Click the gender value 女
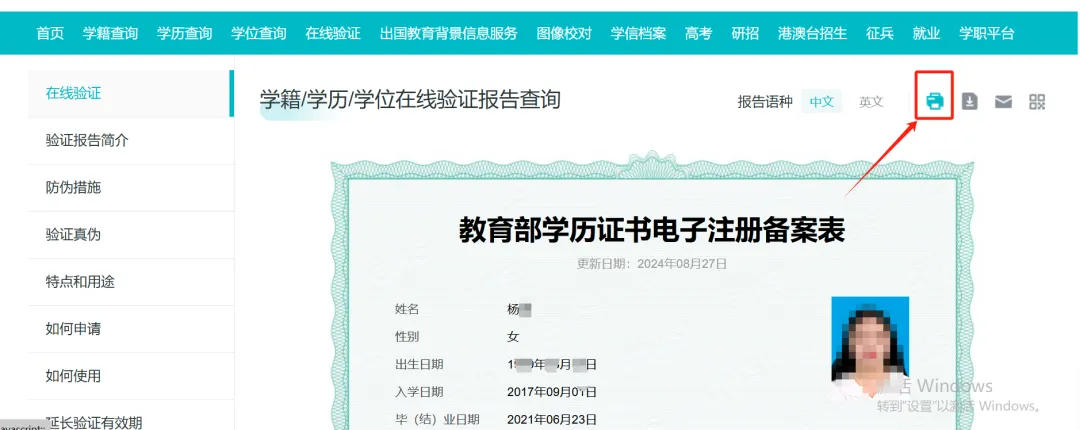The width and height of the screenshot is (1080, 430). click(513, 337)
